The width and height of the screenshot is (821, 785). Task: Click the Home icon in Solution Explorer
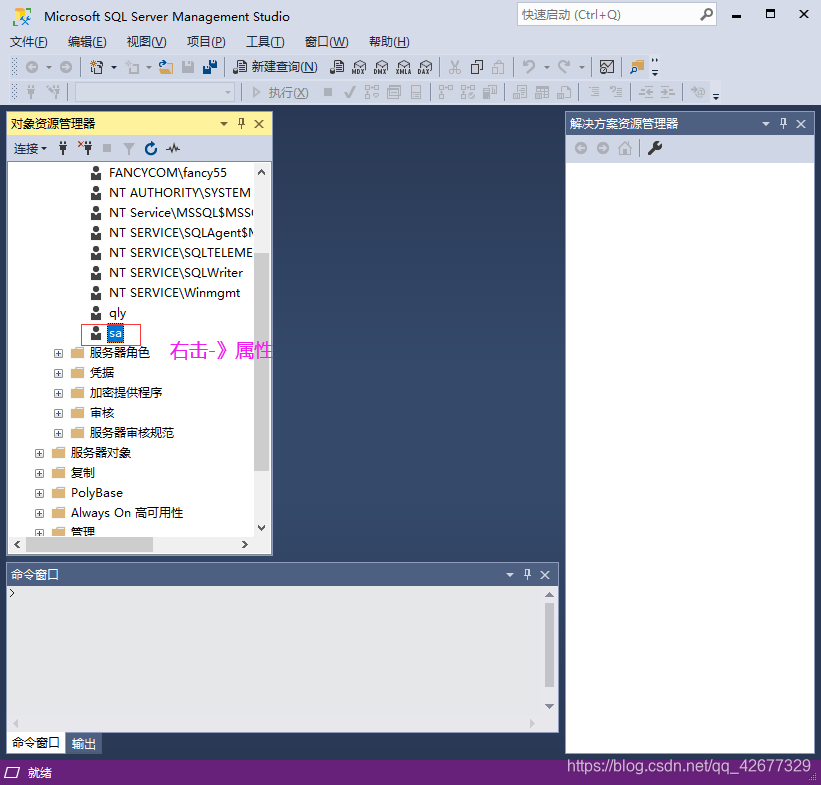point(625,149)
